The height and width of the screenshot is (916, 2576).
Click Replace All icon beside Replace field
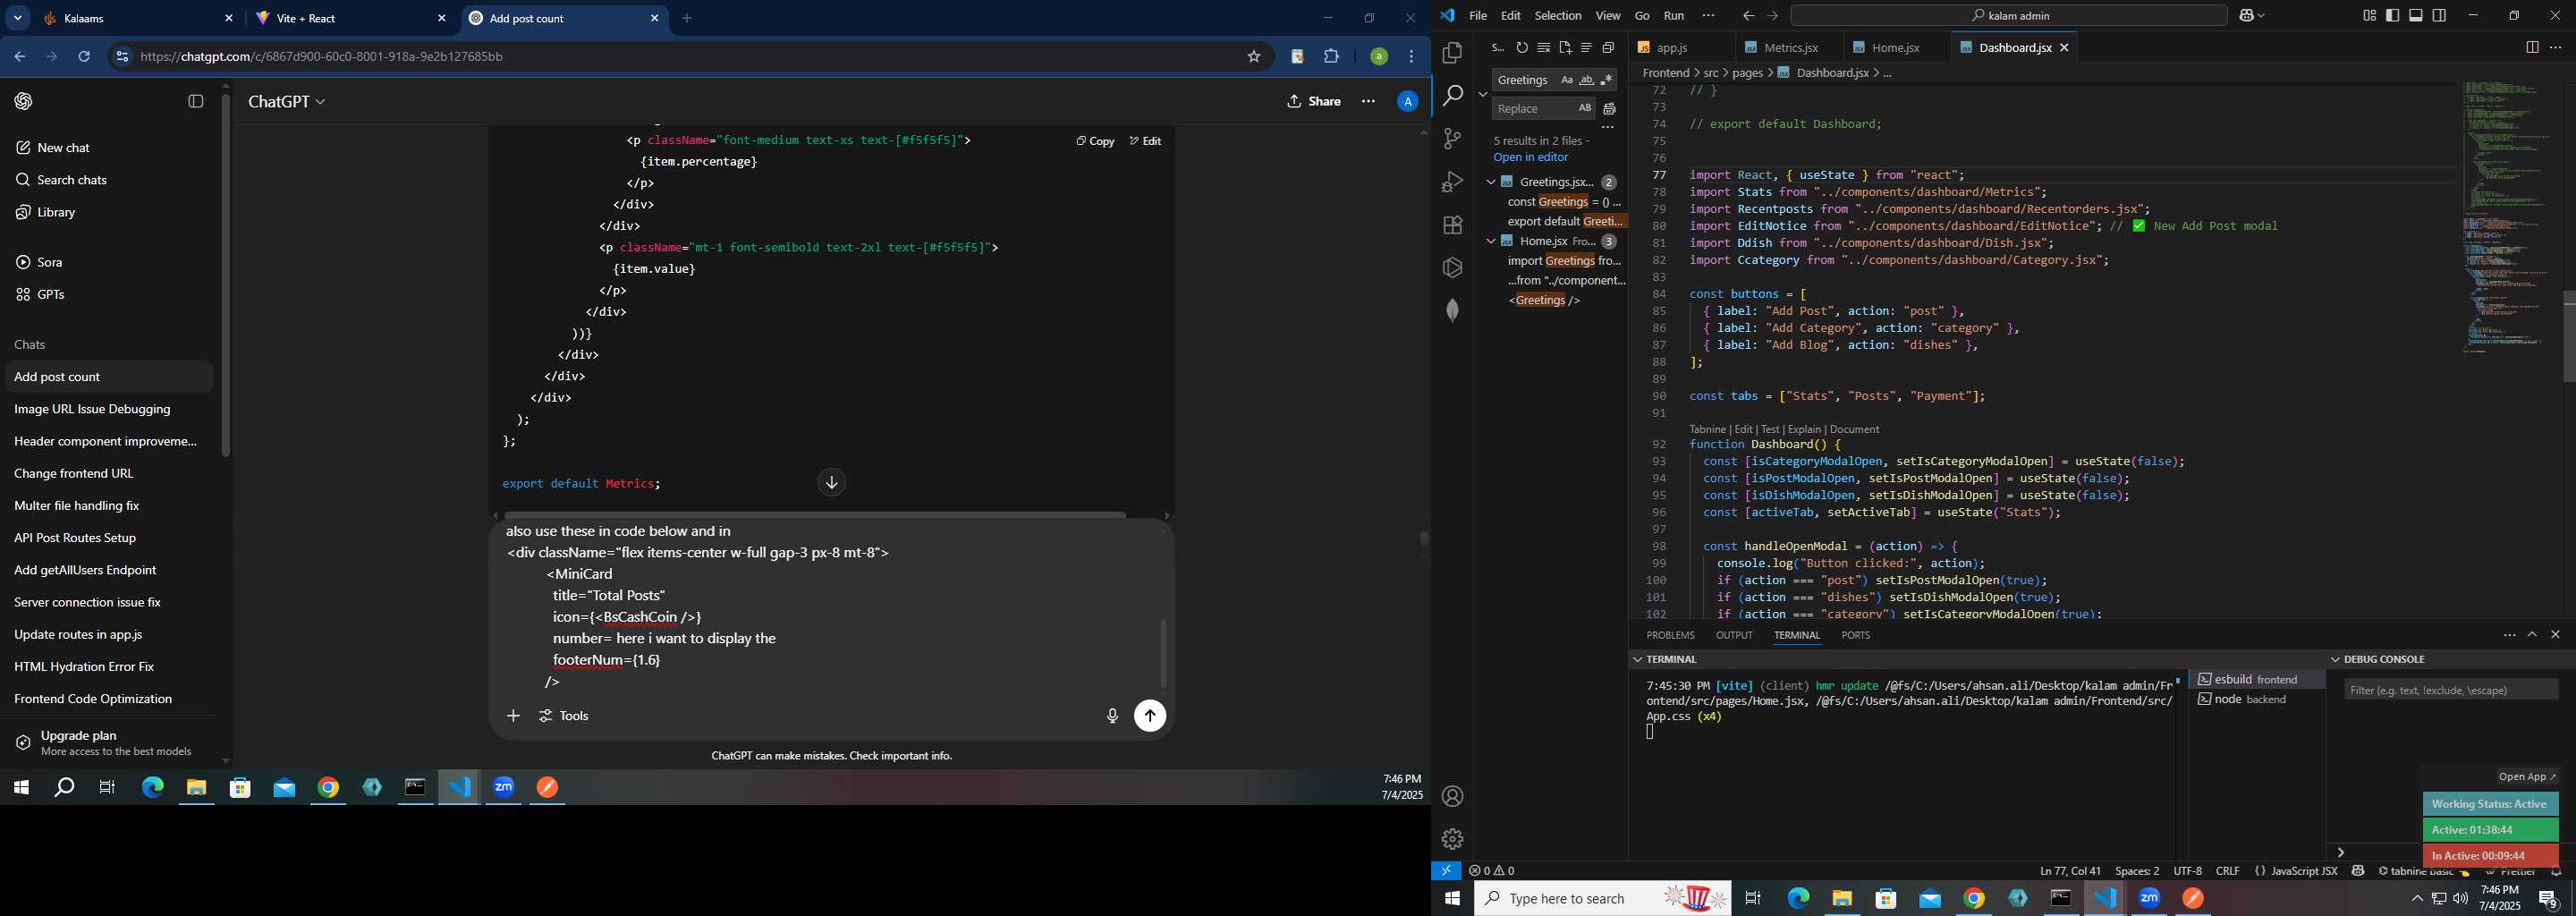click(x=1610, y=109)
